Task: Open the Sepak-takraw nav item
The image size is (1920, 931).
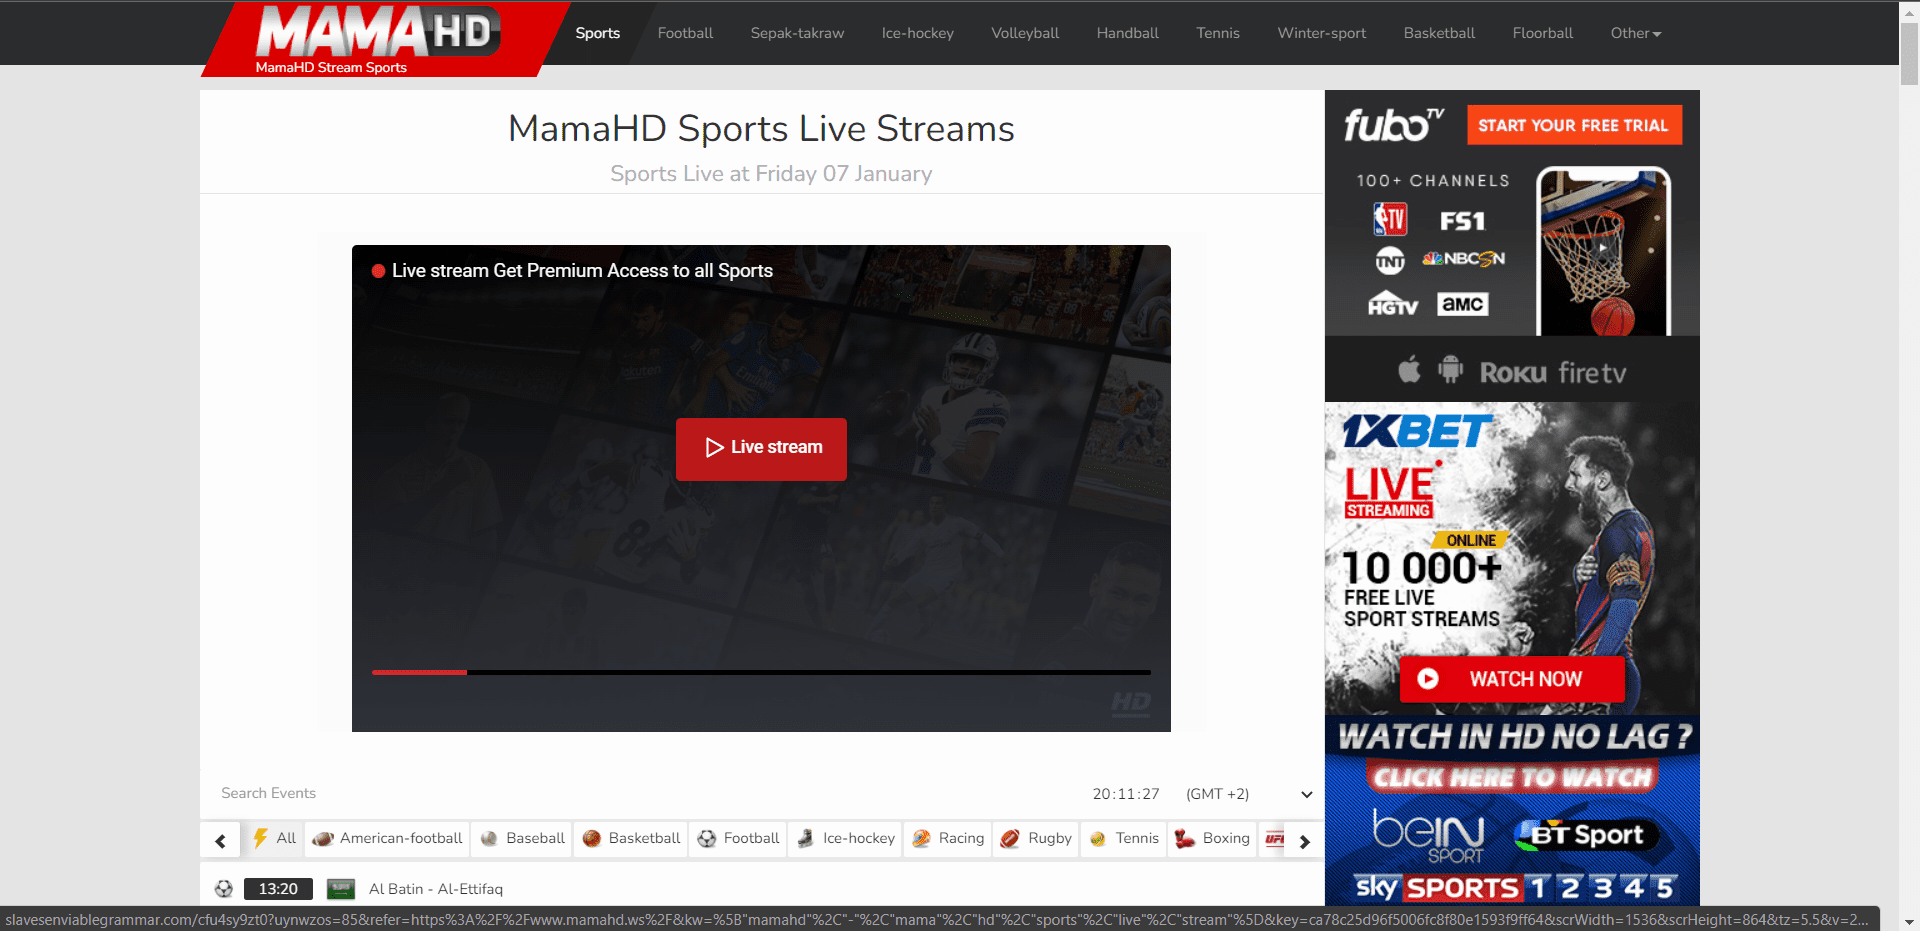Action: tap(797, 33)
